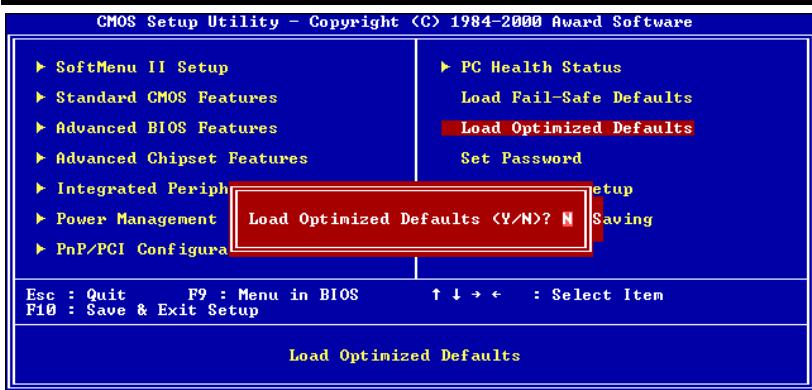Viewport: 812px width, 390px height.
Task: Open PnP/PCI Configurations entry
Action: (x=142, y=249)
